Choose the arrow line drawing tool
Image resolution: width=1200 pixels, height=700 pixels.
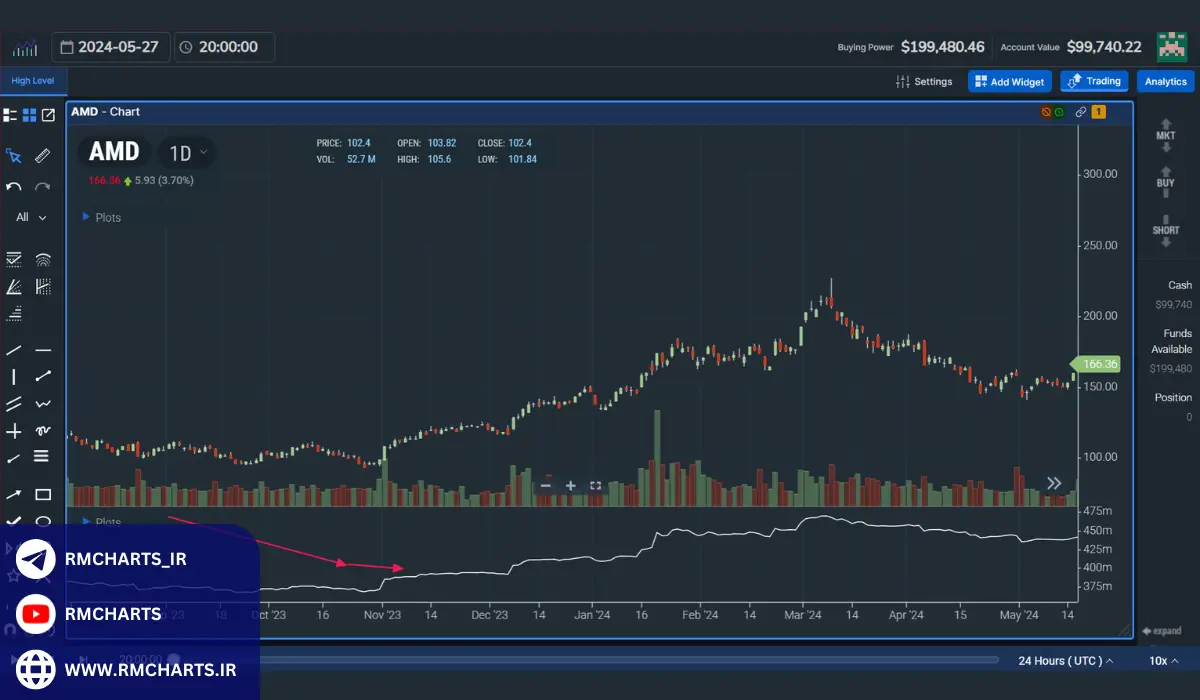click(x=14, y=494)
